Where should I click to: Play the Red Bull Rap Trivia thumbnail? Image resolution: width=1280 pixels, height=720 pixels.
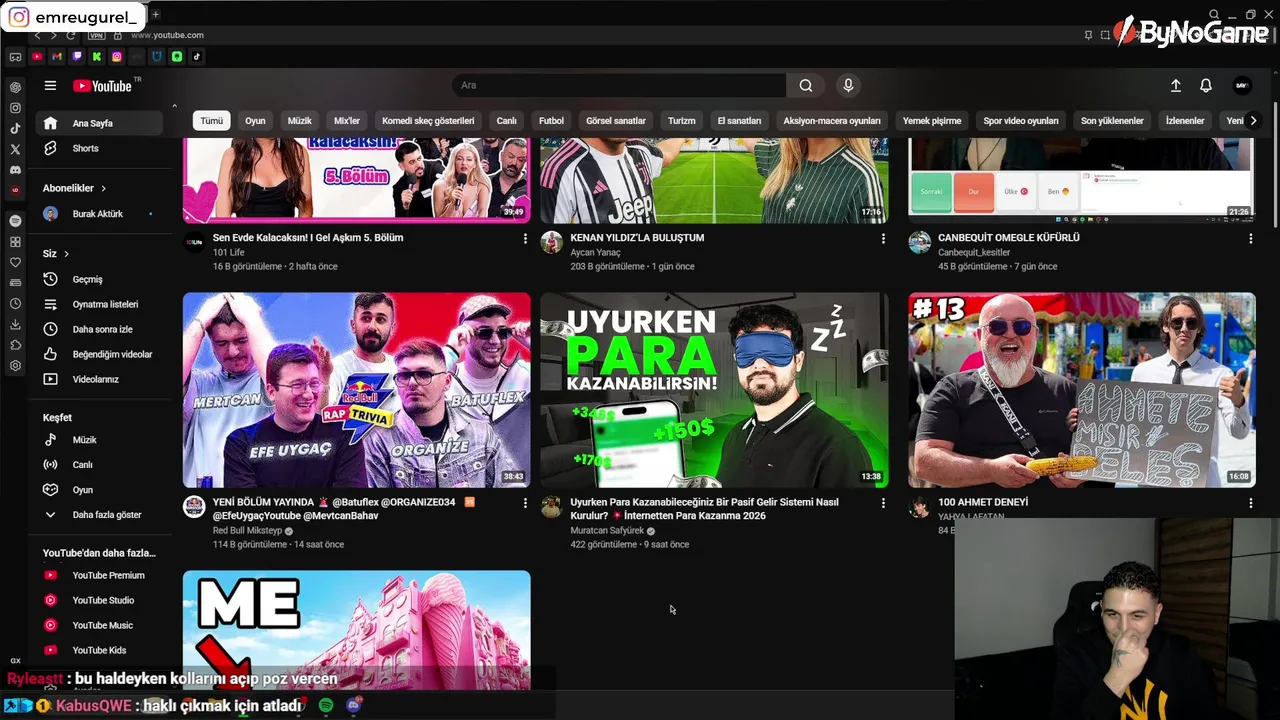click(x=356, y=390)
